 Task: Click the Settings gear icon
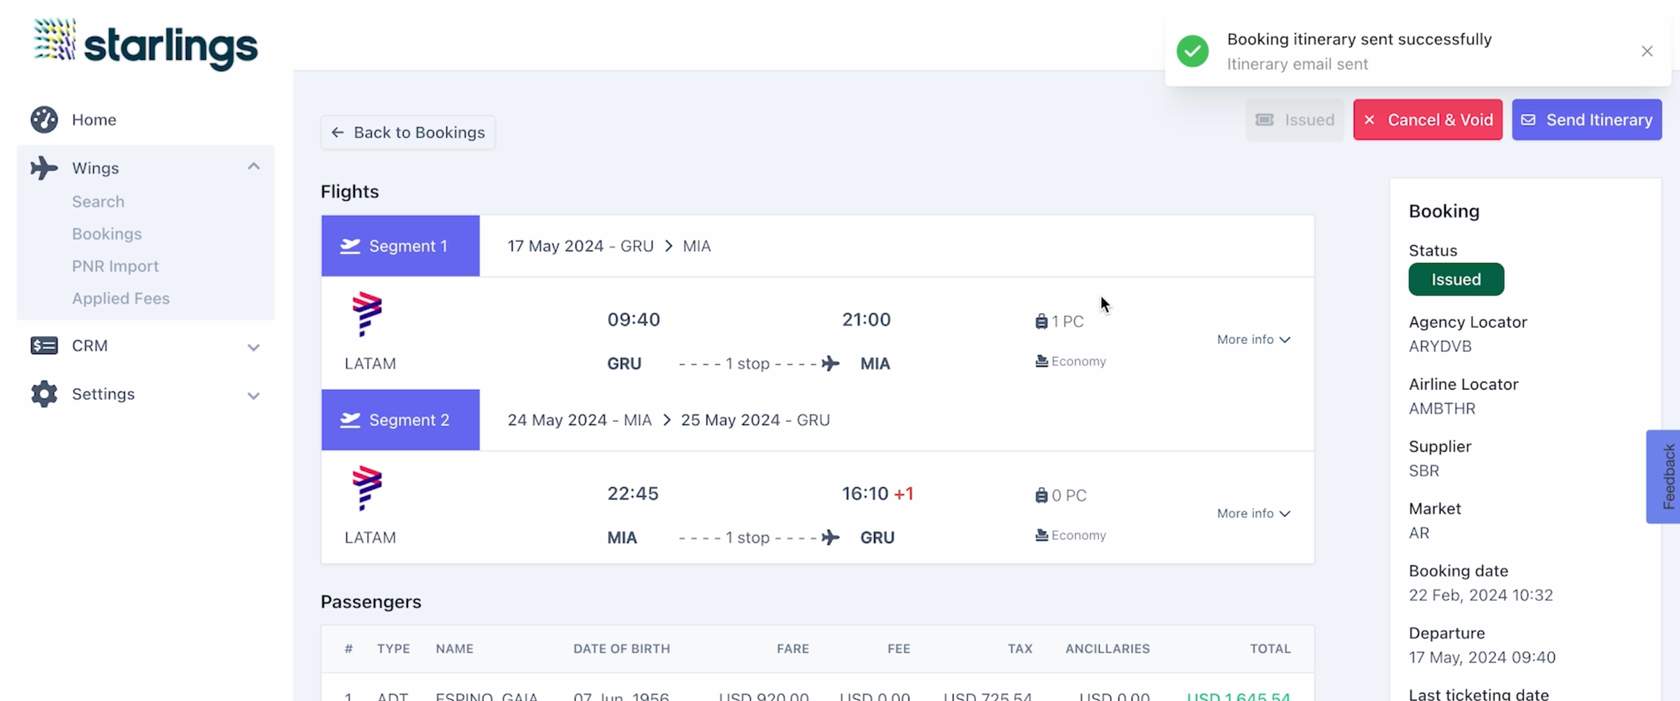(x=44, y=394)
